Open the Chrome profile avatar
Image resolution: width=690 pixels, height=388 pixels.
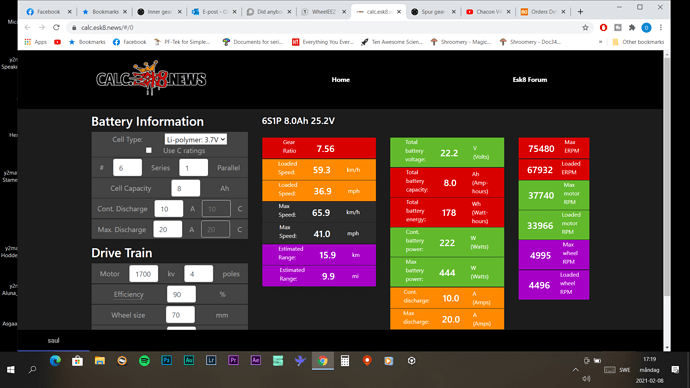click(646, 27)
